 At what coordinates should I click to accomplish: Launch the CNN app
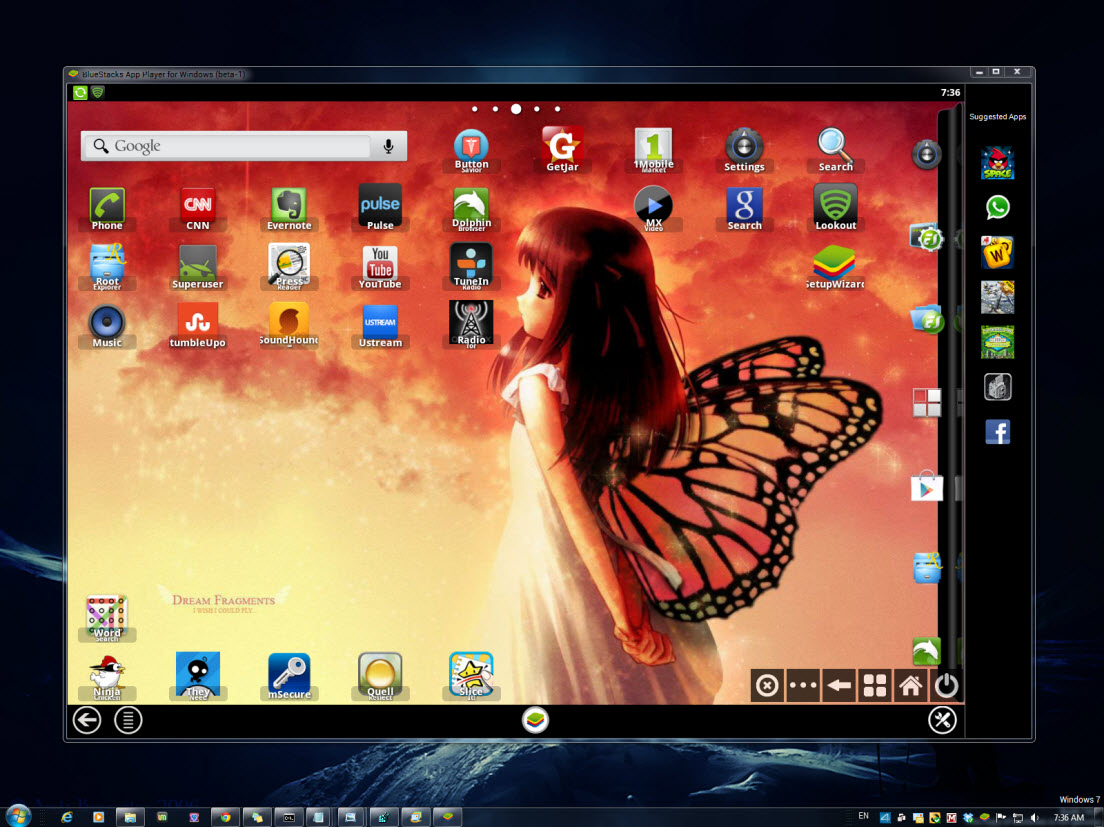[x=198, y=208]
